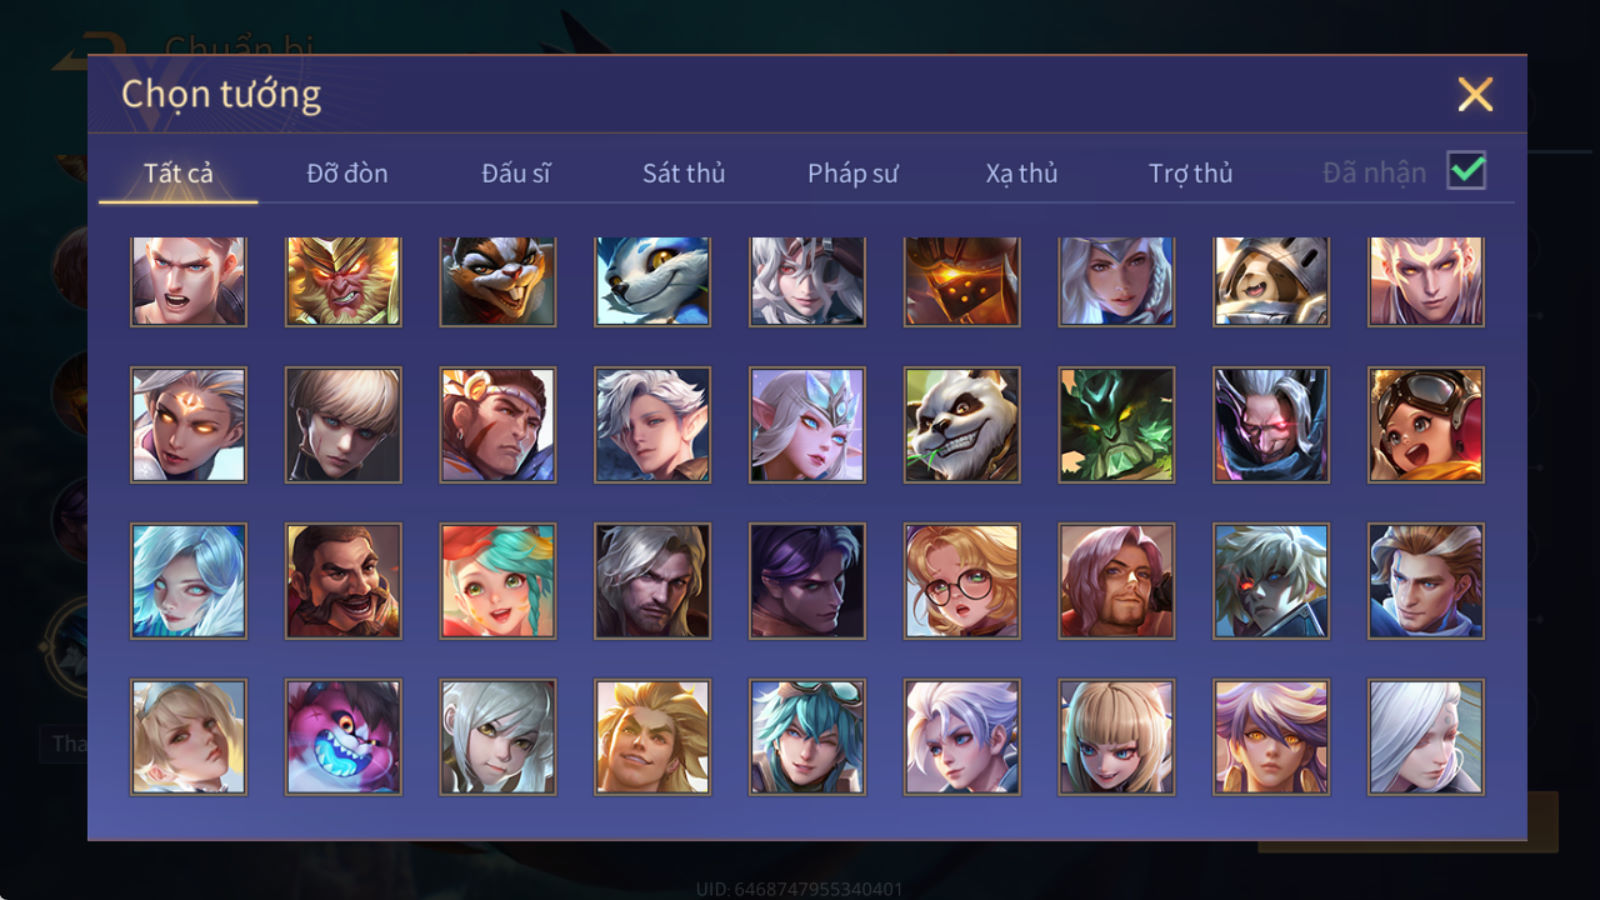Switch to the Đỡ đòn tab
The height and width of the screenshot is (900, 1600).
pos(347,173)
